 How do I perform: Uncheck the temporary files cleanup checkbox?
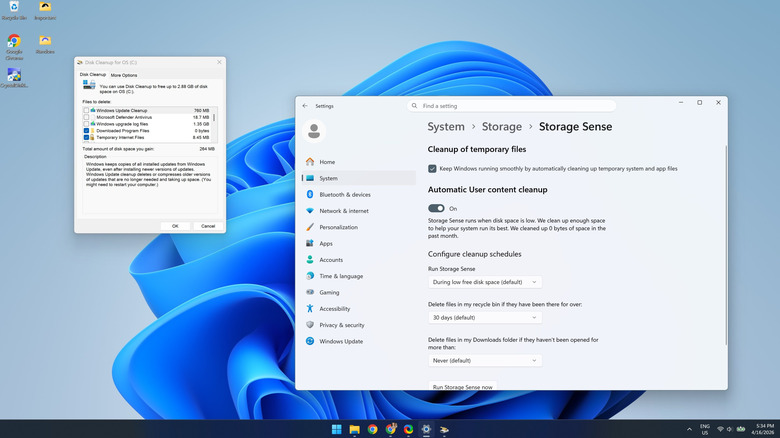[x=432, y=169]
